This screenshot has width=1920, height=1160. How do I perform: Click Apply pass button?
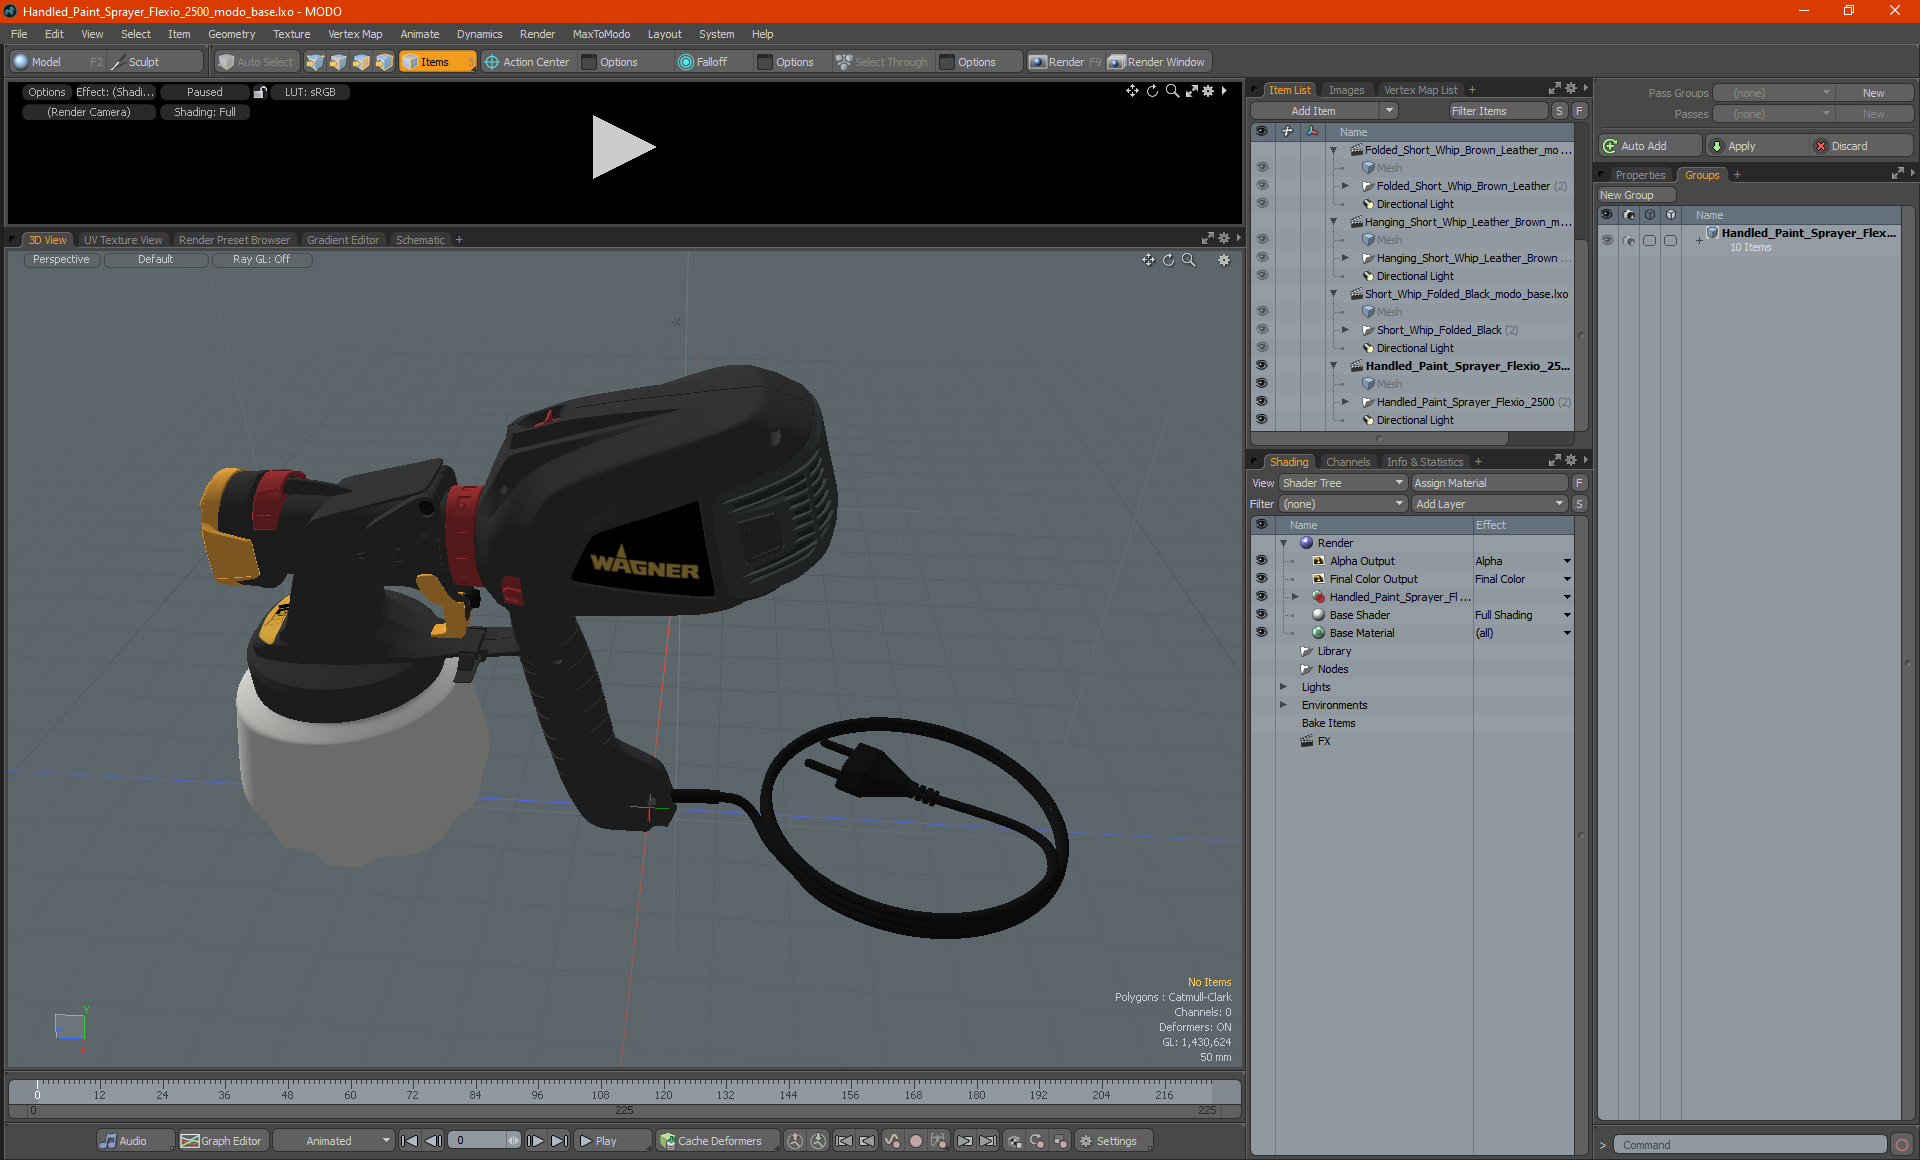[x=1757, y=146]
